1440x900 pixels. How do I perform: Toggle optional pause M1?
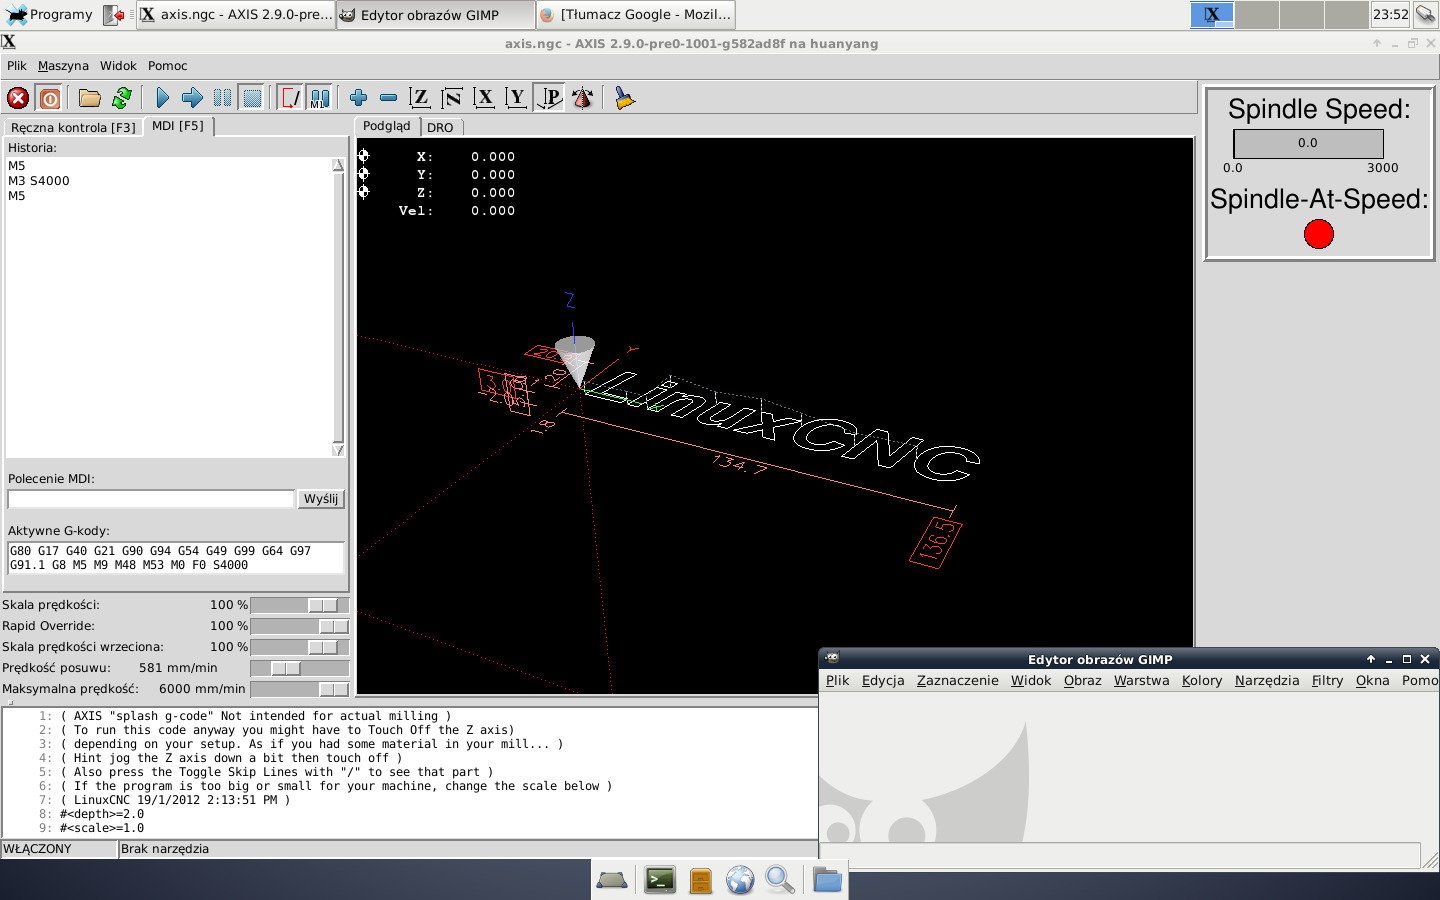[319, 98]
